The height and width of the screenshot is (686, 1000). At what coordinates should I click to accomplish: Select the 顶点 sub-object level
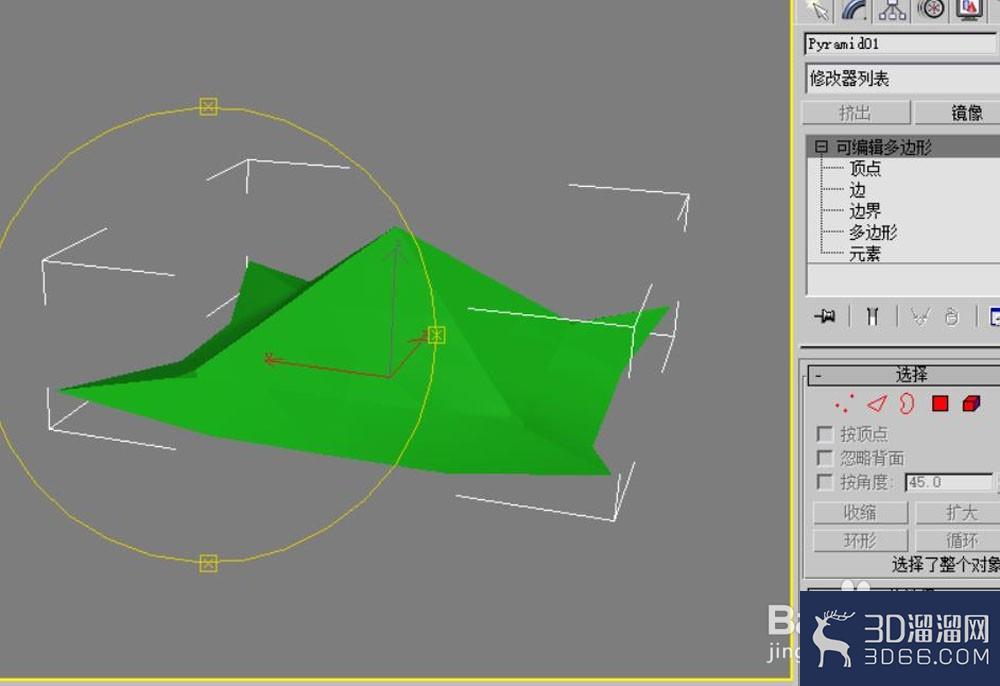click(865, 168)
